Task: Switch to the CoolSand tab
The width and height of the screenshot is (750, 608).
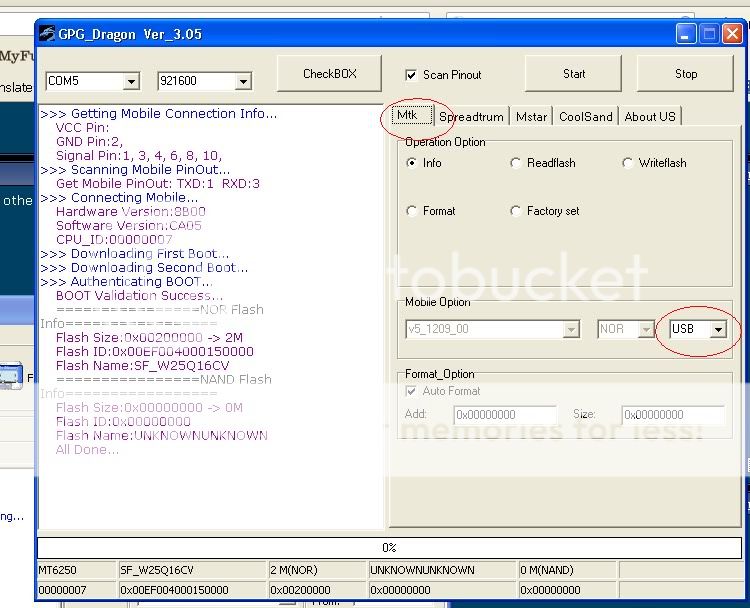Action: (585, 117)
